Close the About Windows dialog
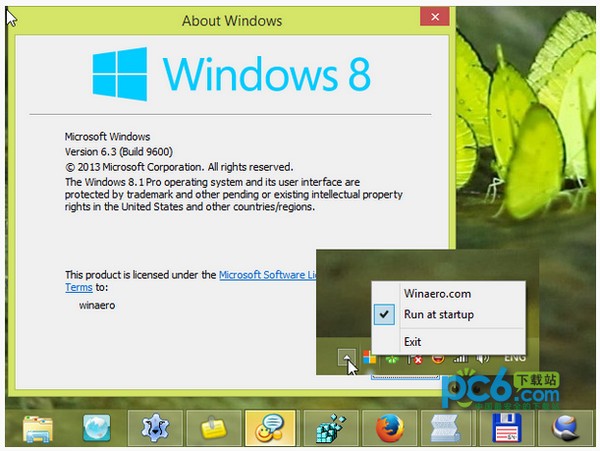 [435, 17]
